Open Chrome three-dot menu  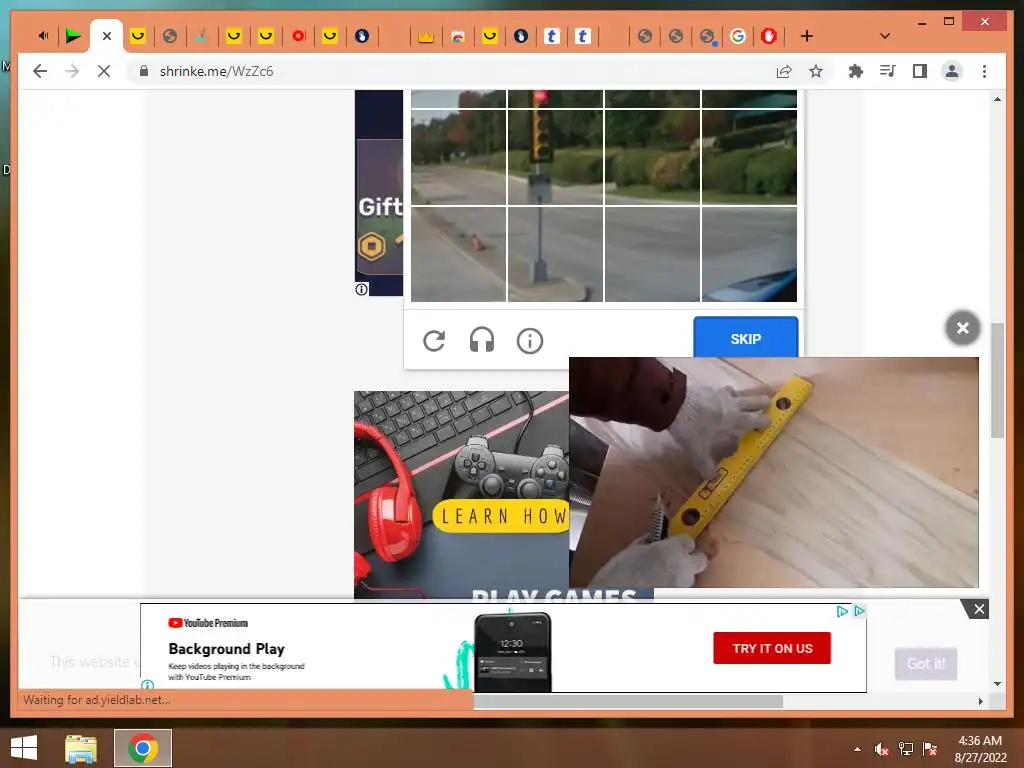[x=984, y=71]
